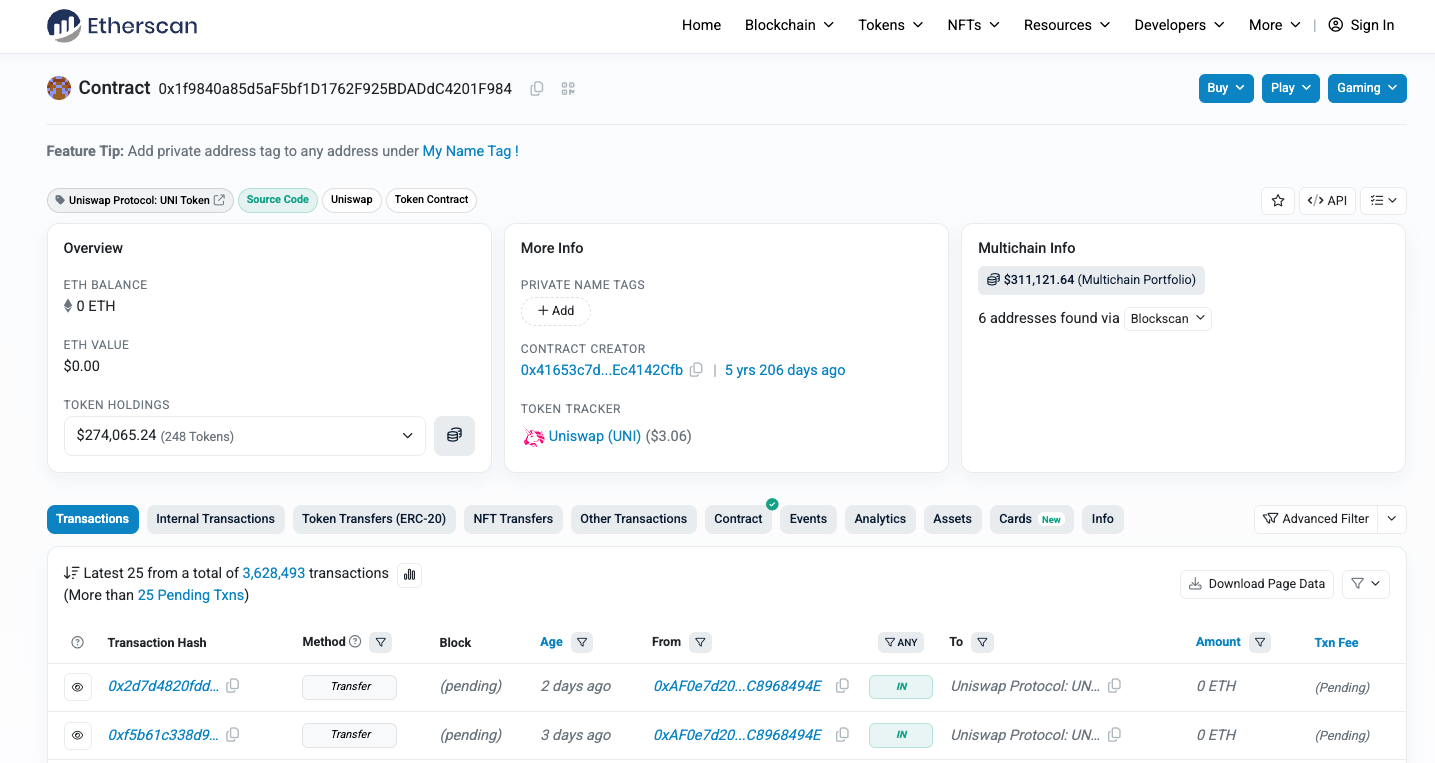Expand the Developers menu
This screenshot has width=1435, height=763.
(x=1179, y=25)
